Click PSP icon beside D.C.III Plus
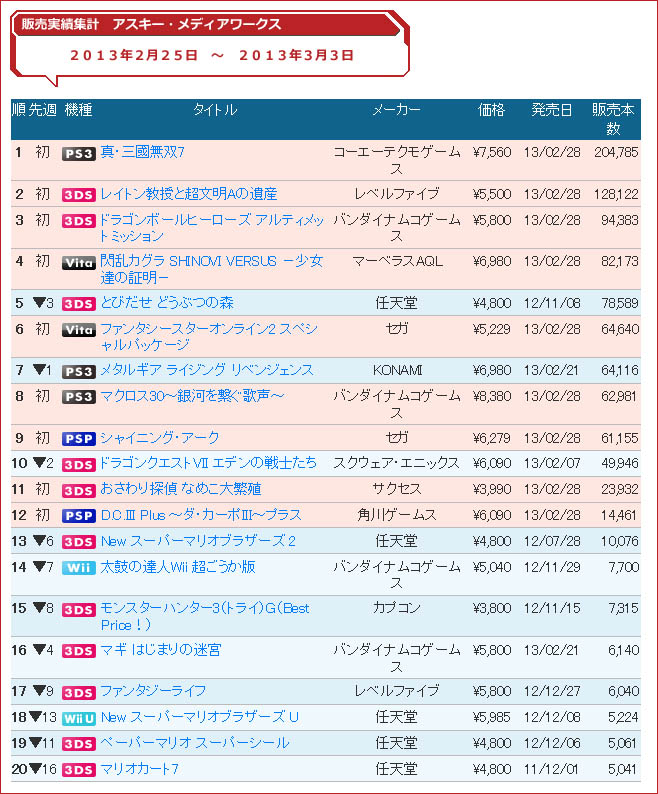Viewport: 658px width, 794px height. click(79, 516)
